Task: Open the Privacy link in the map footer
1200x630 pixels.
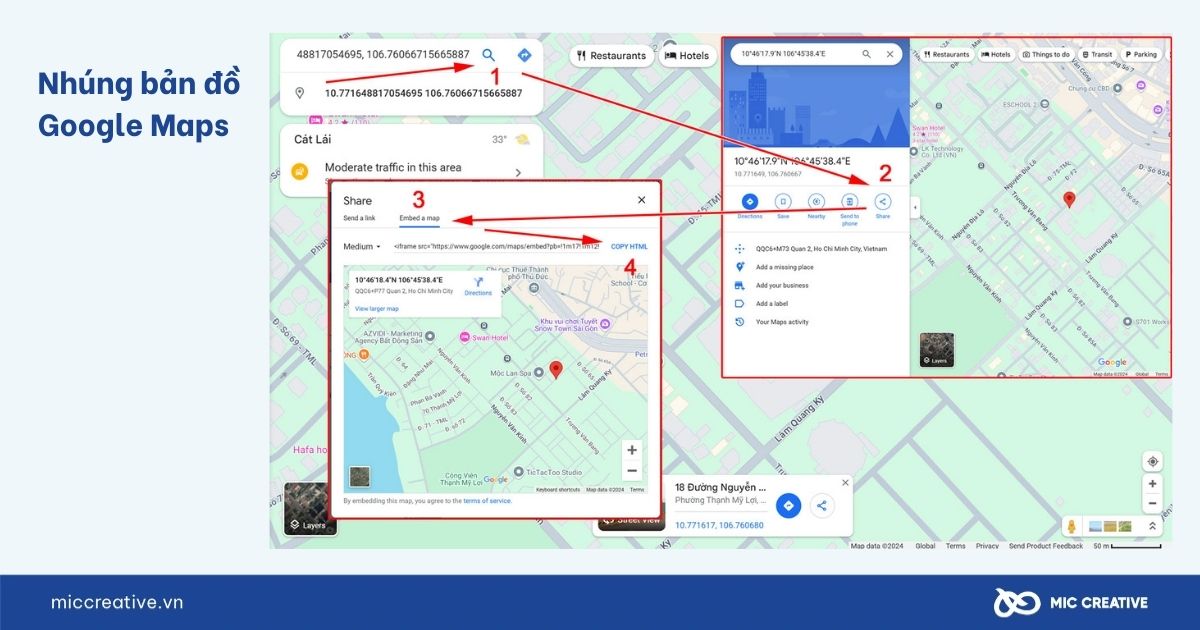Action: click(x=987, y=546)
